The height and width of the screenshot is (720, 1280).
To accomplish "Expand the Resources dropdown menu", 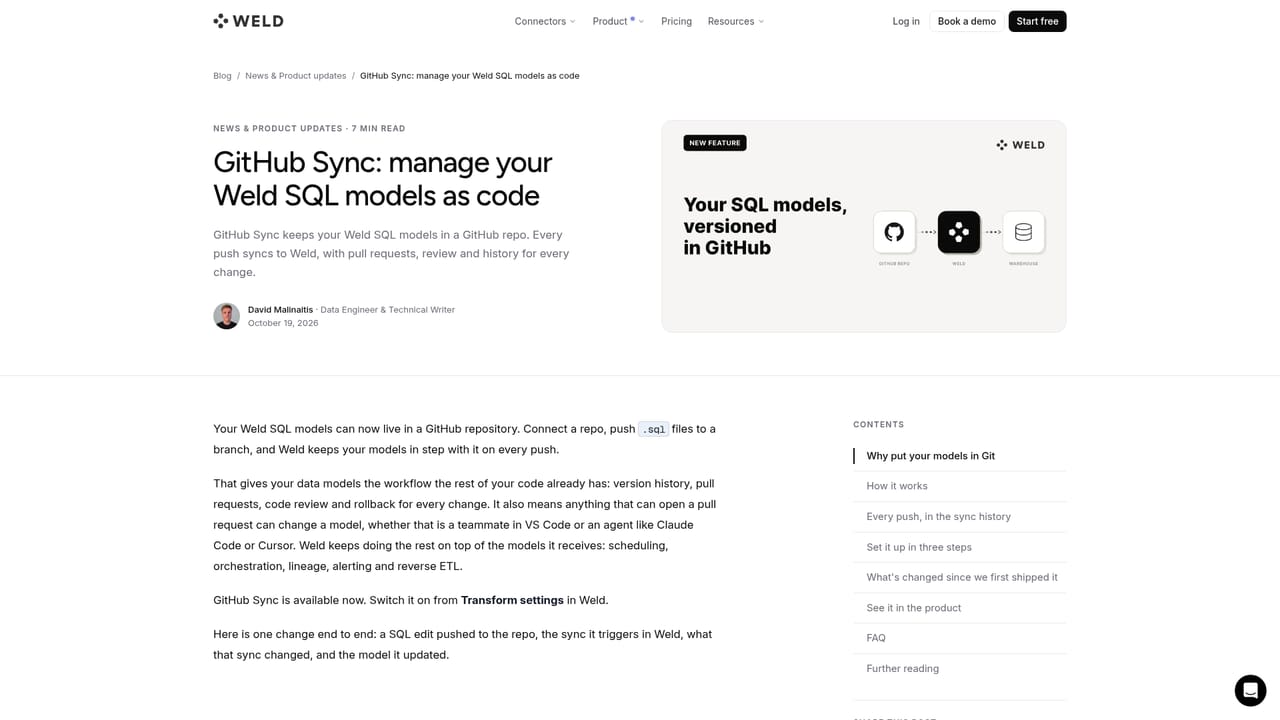I will [x=736, y=21].
